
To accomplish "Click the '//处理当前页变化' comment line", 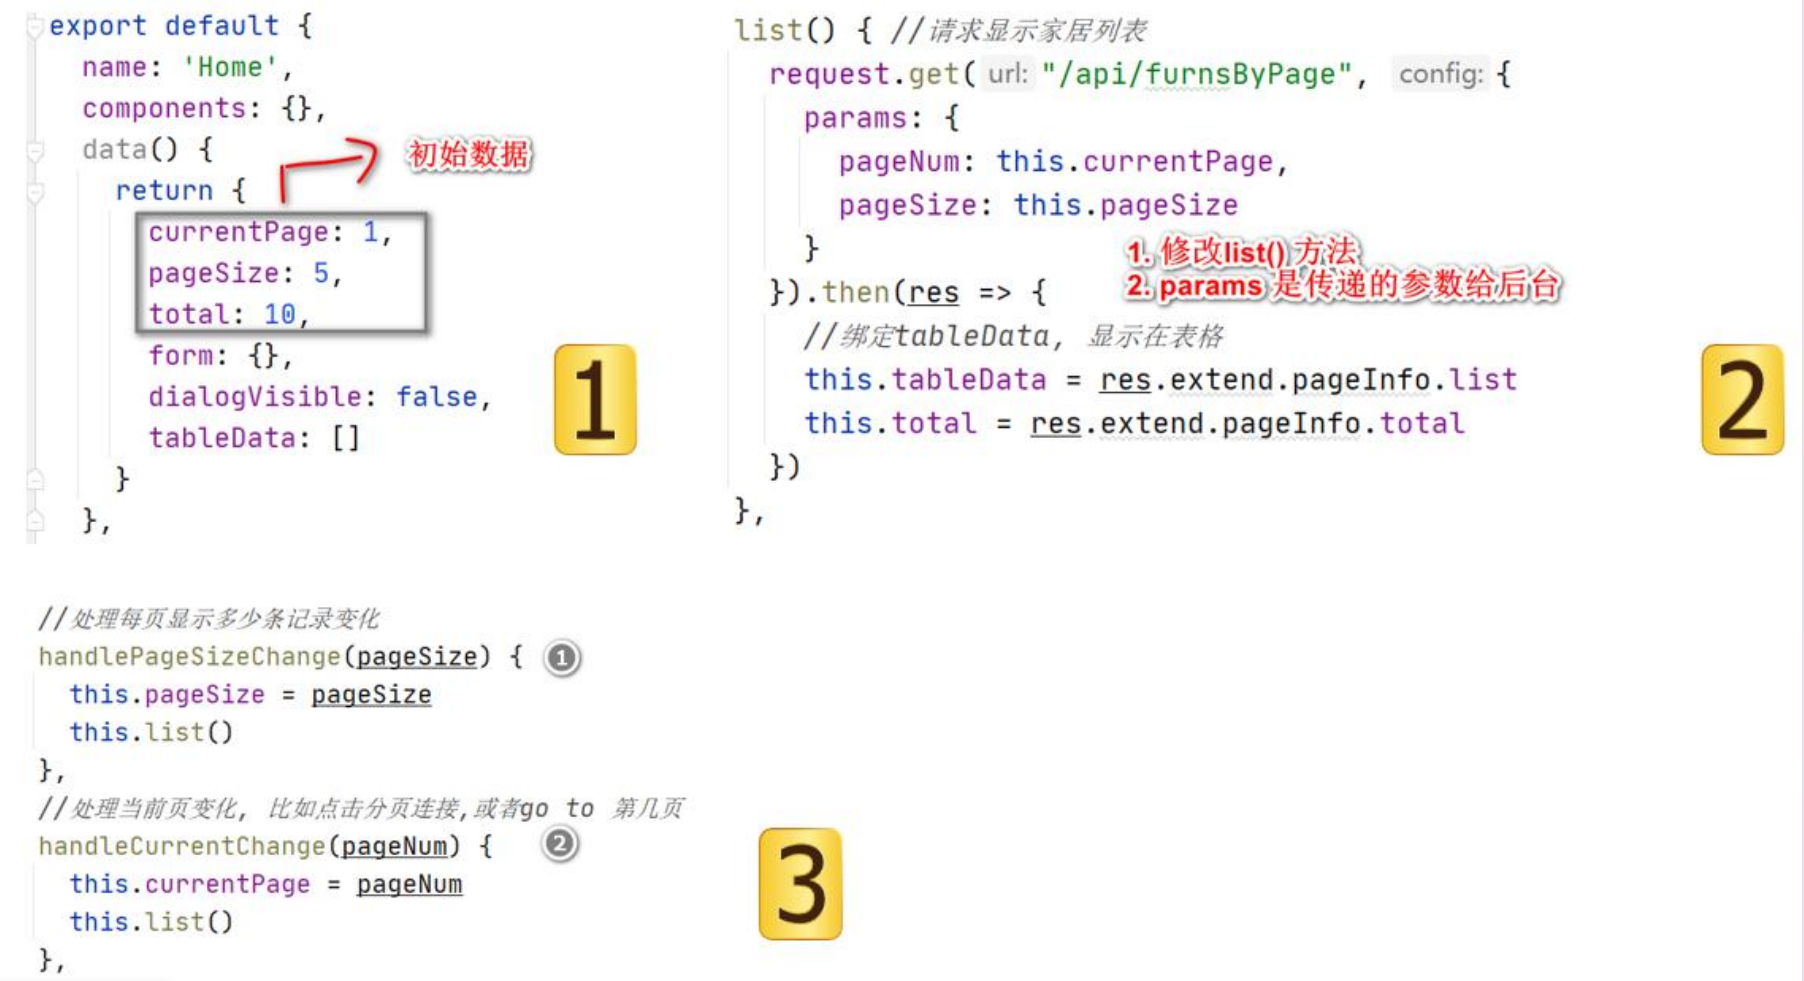I will [x=362, y=808].
